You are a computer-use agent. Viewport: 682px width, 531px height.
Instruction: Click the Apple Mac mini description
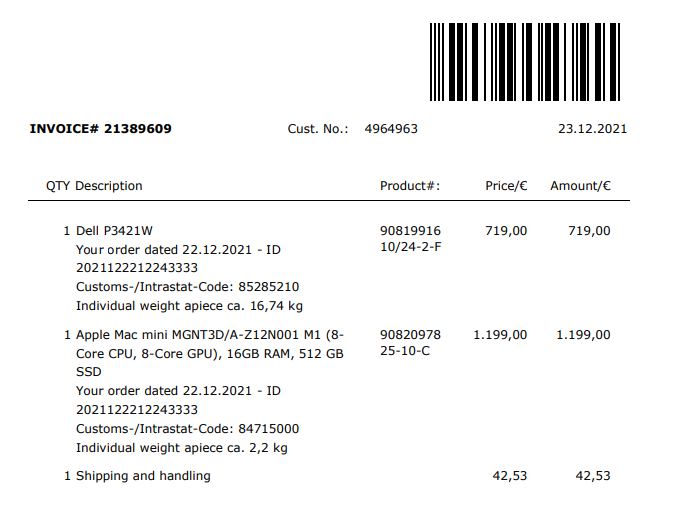pos(209,335)
